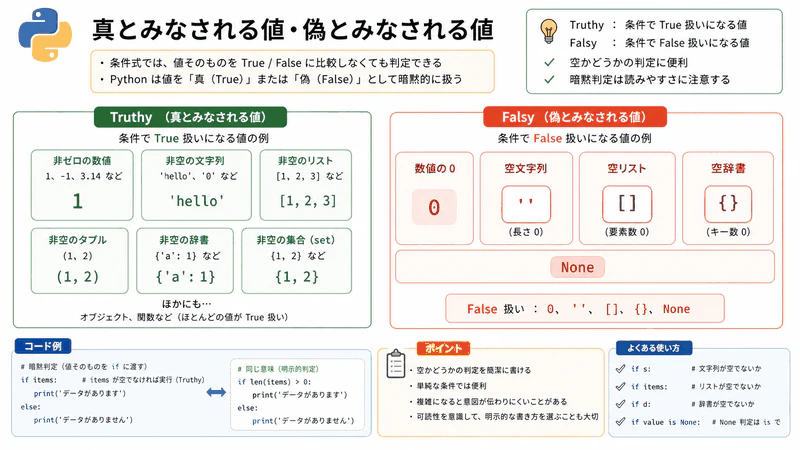The height and width of the screenshot is (450, 800).
Task: Click the title 真とみなされる値・偽とみなされる値
Action: coord(293,30)
